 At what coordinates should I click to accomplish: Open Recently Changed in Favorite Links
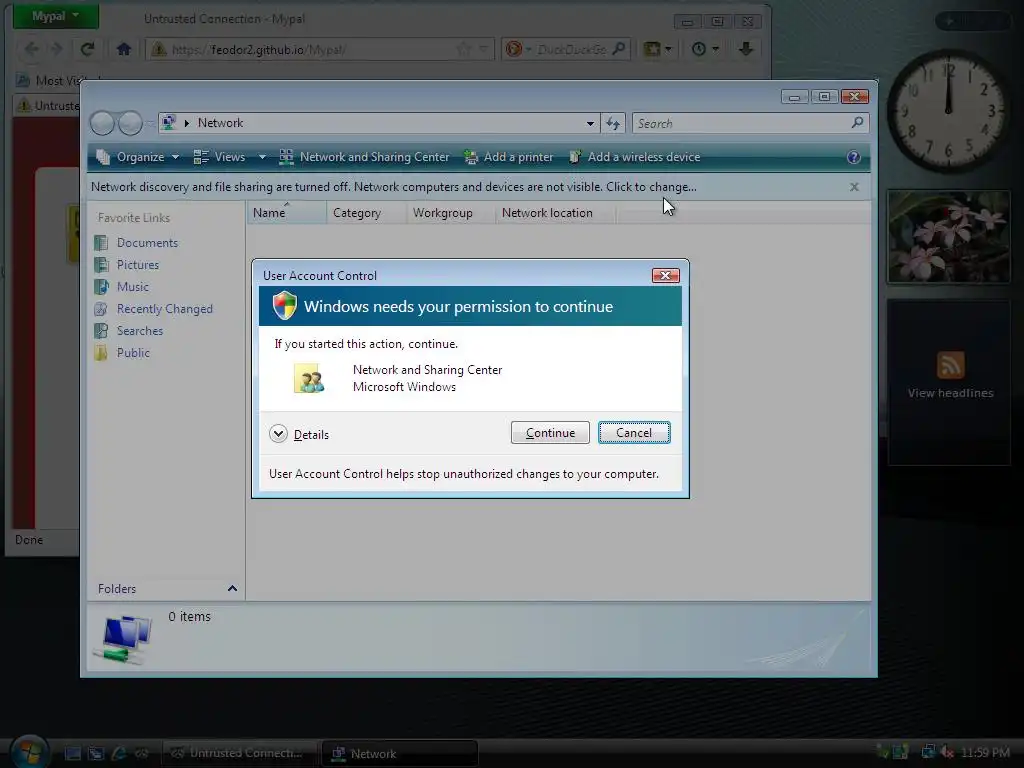[165, 309]
